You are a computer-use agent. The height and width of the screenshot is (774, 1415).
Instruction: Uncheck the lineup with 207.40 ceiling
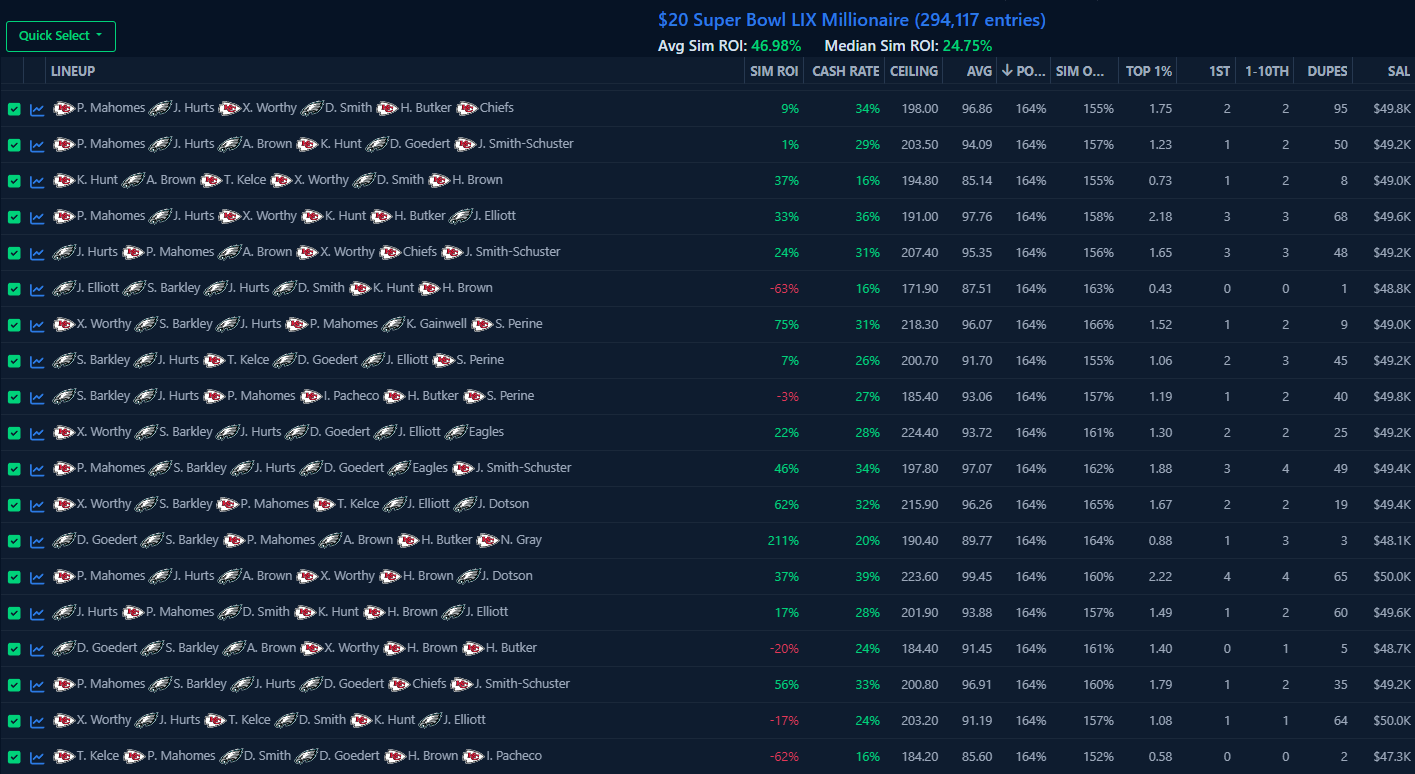click(x=14, y=253)
